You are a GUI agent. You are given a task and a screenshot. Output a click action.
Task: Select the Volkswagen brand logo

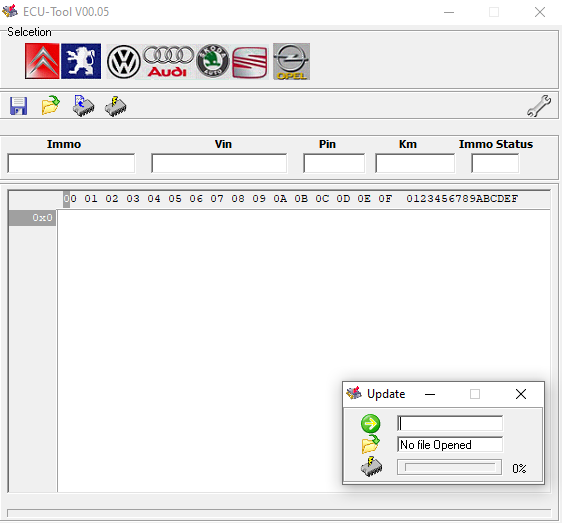click(x=124, y=62)
